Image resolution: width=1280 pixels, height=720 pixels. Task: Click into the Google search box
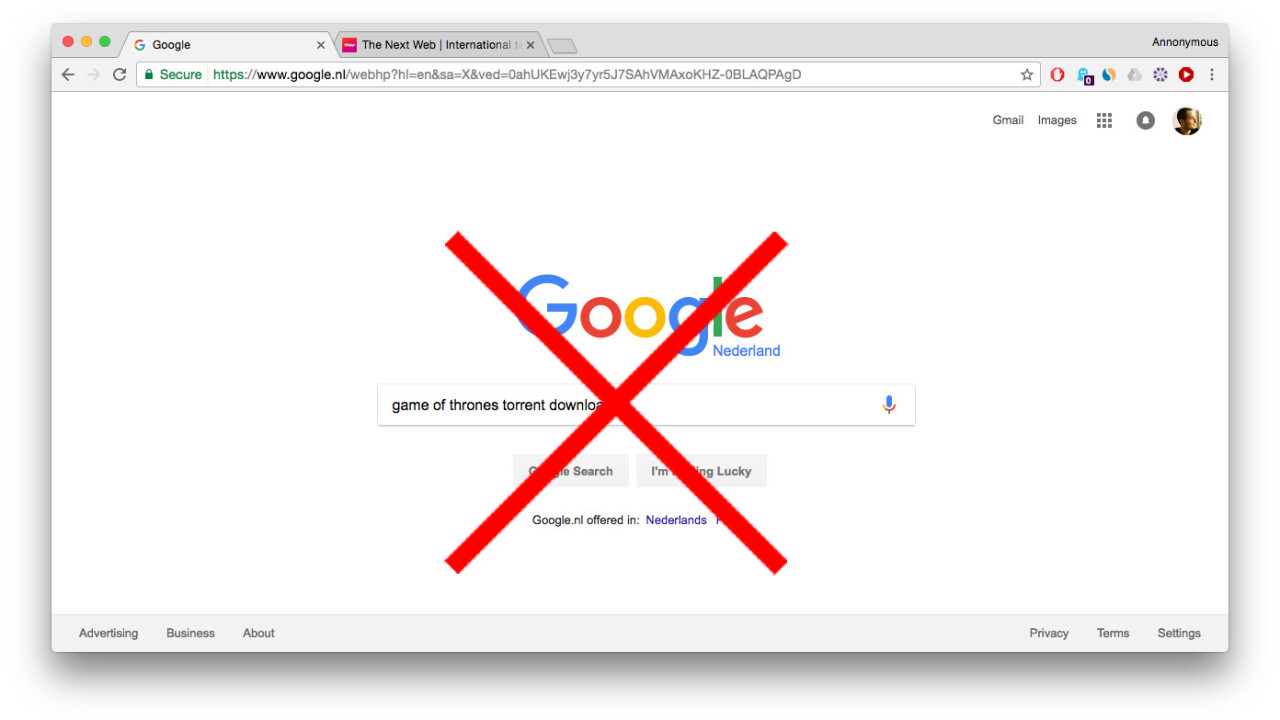tap(646, 405)
